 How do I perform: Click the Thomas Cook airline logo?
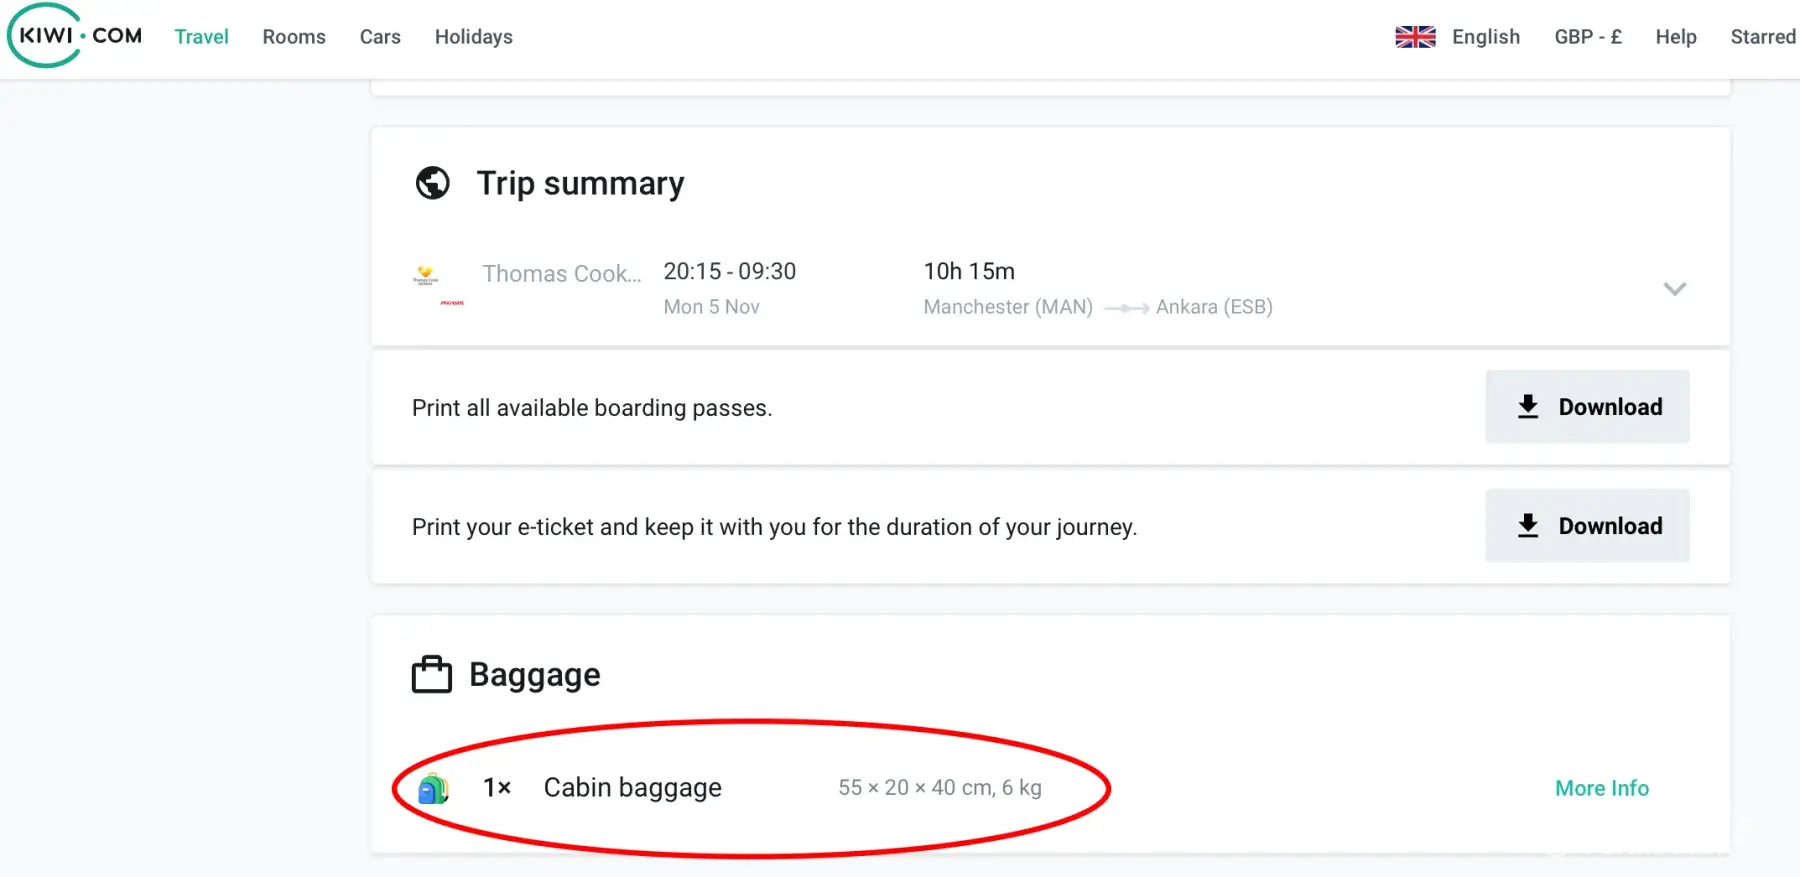point(426,274)
